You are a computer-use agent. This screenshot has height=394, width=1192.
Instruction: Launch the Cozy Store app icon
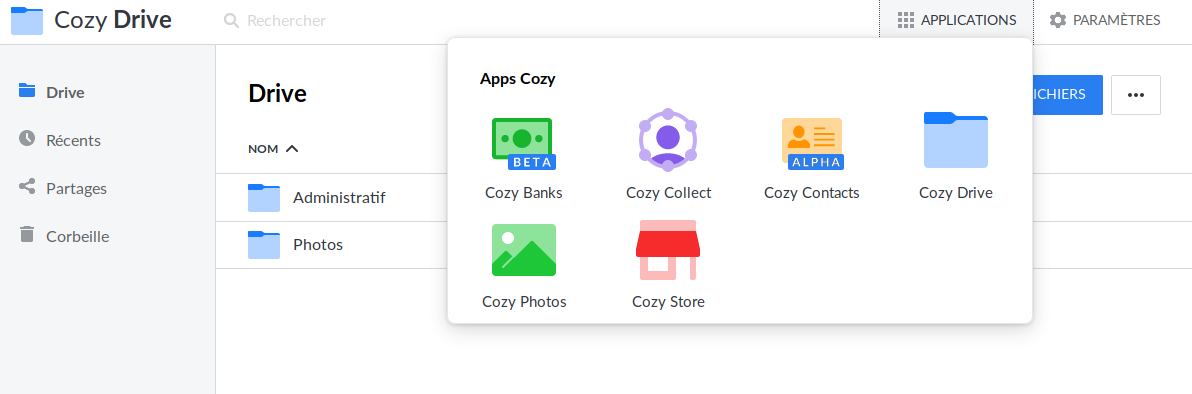pos(667,250)
